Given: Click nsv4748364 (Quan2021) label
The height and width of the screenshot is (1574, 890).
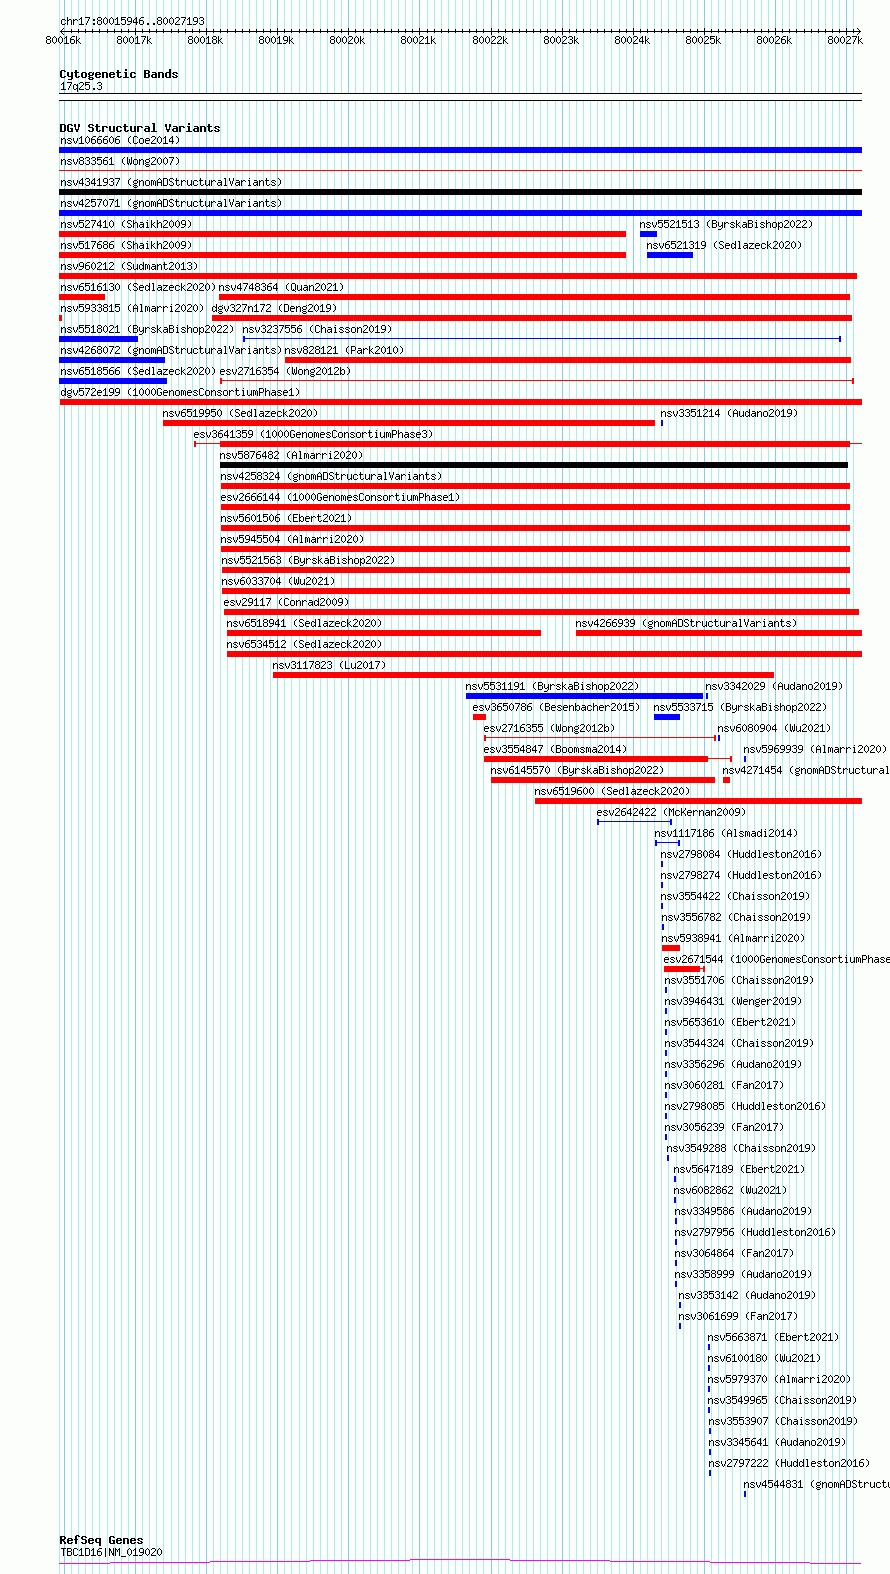Looking at the screenshot, I should point(281,287).
